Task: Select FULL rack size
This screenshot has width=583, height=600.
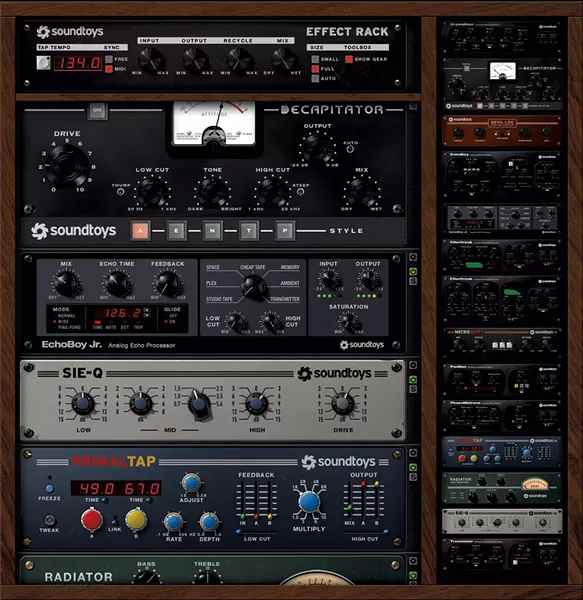Action: (x=315, y=69)
